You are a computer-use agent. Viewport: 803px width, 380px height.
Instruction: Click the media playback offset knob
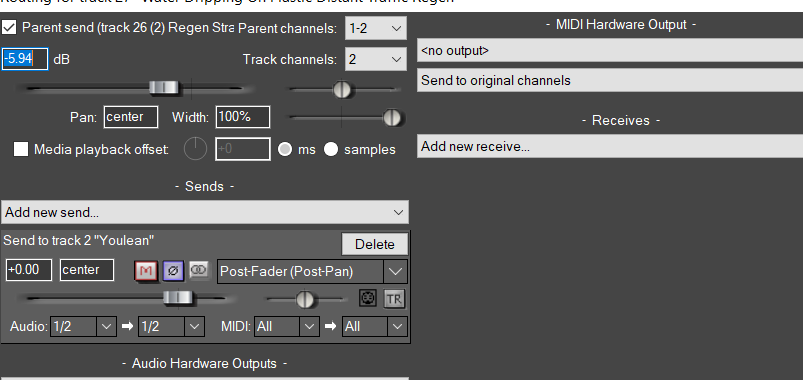pyautogui.click(x=195, y=149)
